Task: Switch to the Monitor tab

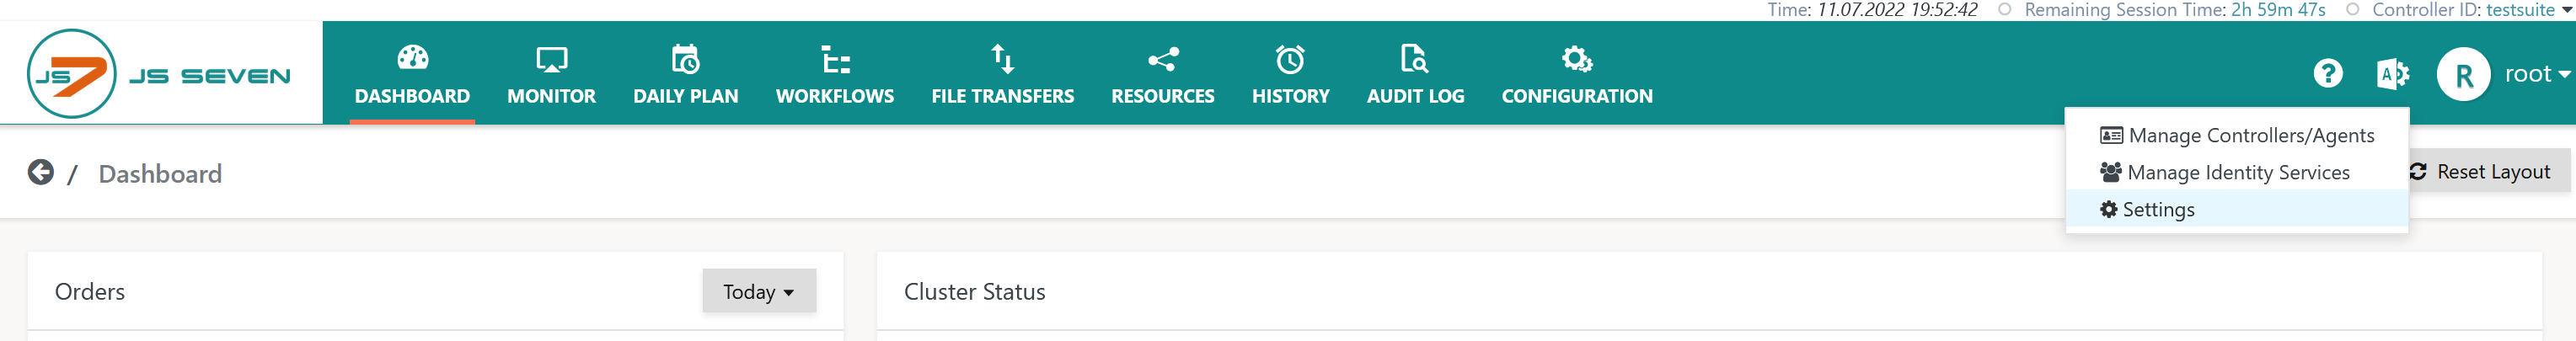Action: (x=551, y=96)
